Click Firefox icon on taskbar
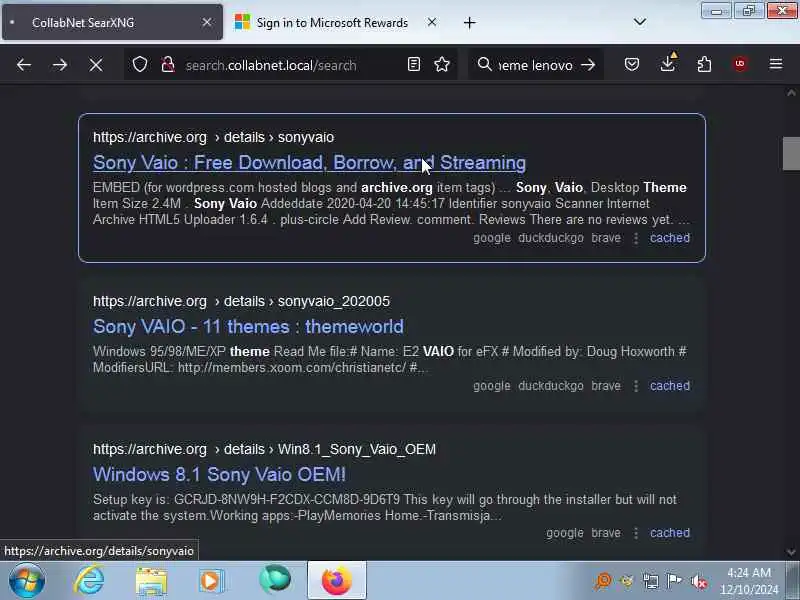This screenshot has width=800, height=600. (x=337, y=581)
